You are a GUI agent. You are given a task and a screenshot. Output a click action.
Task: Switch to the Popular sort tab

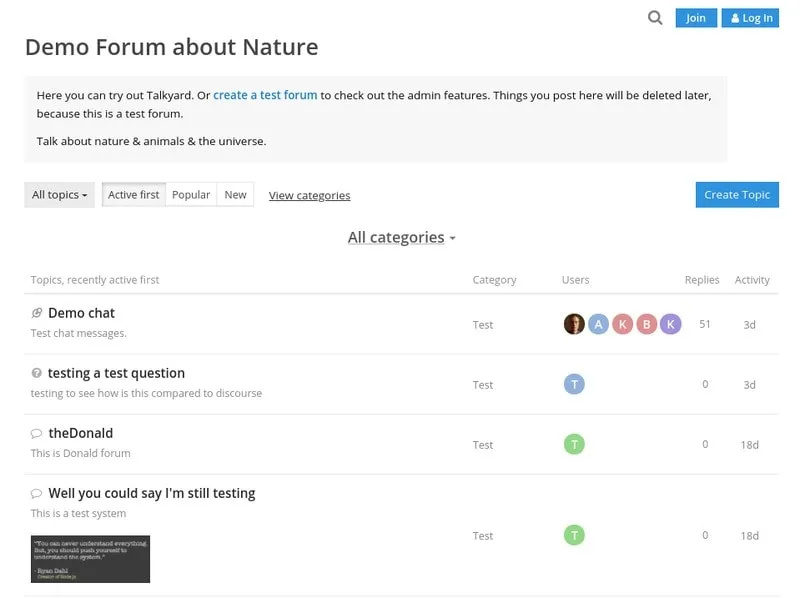pos(191,195)
